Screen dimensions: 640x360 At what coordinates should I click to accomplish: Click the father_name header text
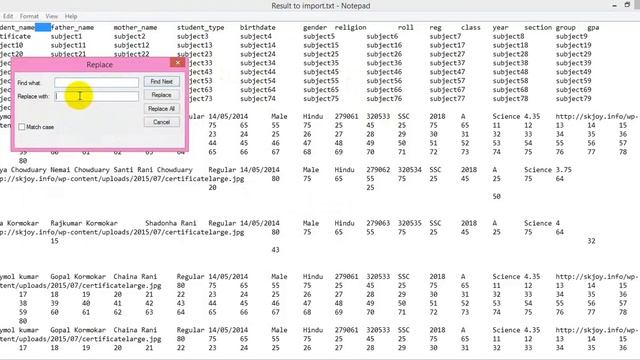tap(72, 27)
